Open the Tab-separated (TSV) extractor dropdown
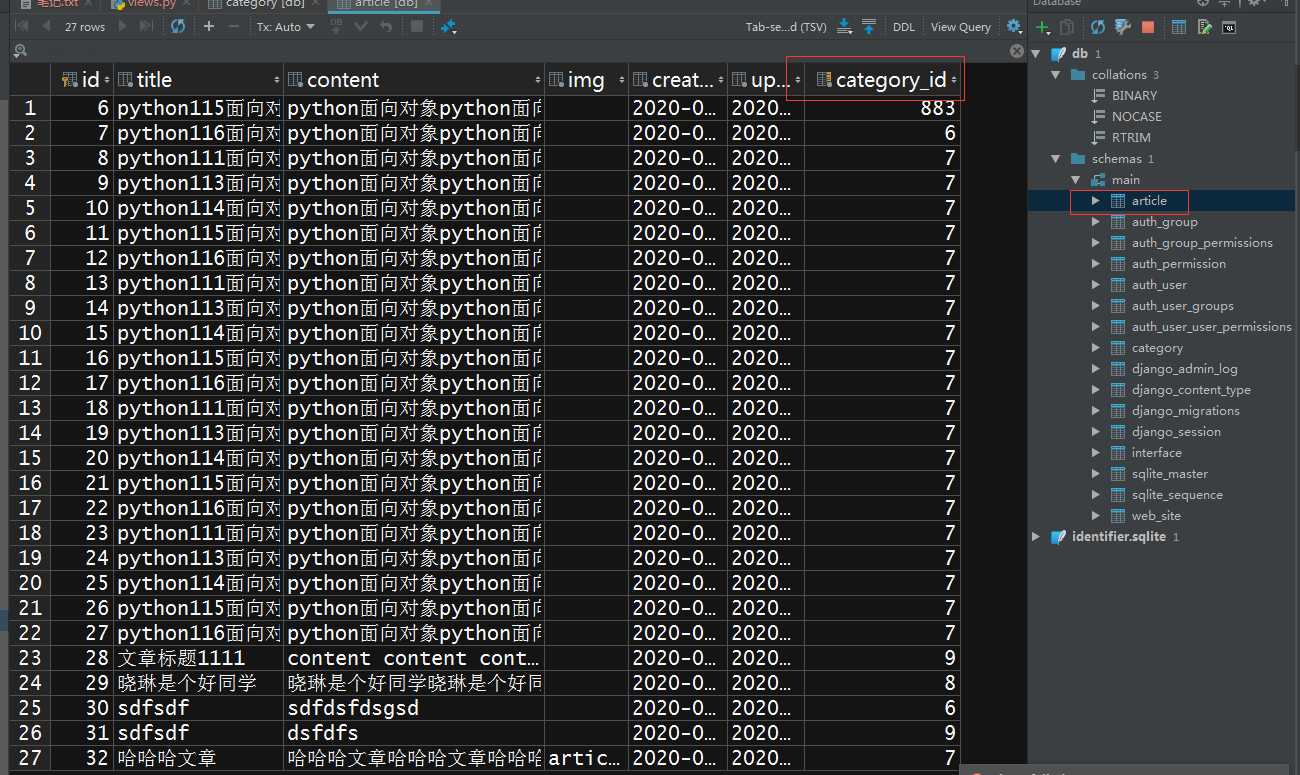1300x775 pixels. click(786, 27)
